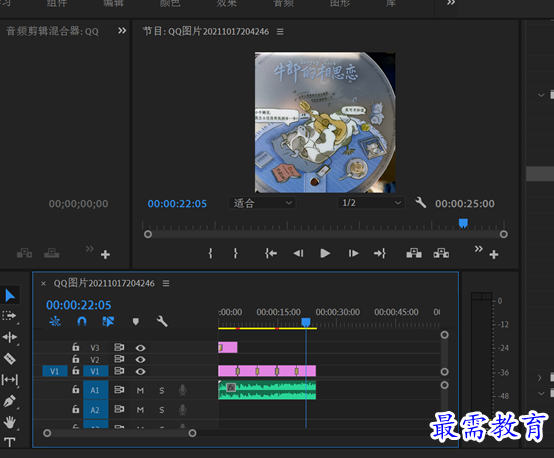Expand audio clip mixer panel overflow

(122, 31)
